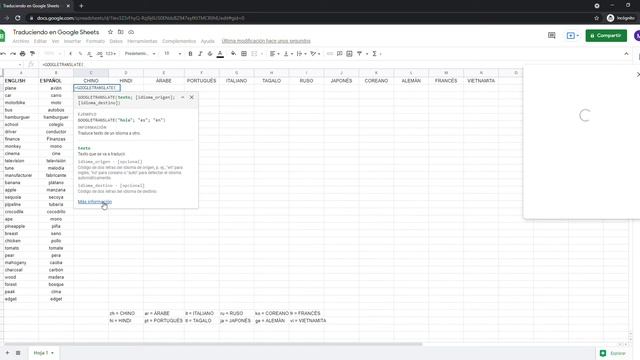This screenshot has height=360, width=640.
Task: Open the Ayuda menu
Action: coord(207,41)
